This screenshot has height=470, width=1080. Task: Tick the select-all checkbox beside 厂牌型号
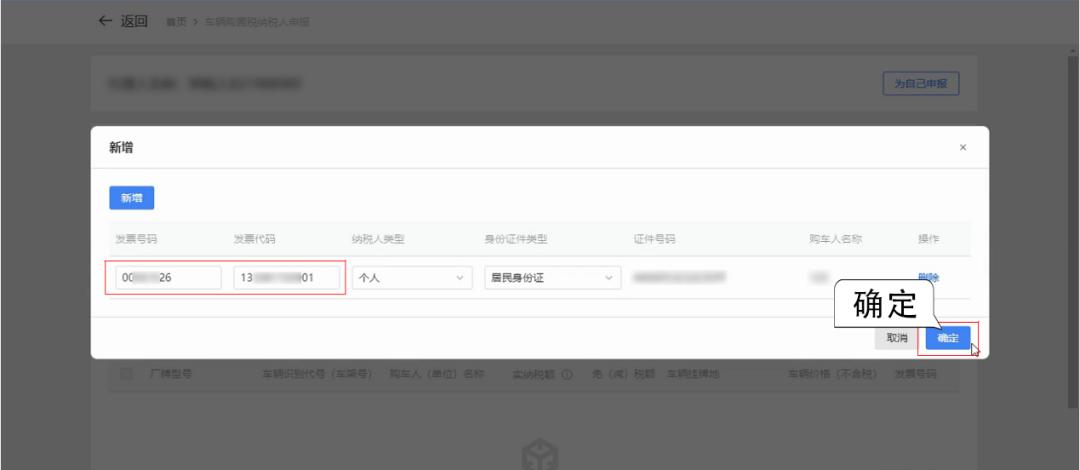click(126, 374)
